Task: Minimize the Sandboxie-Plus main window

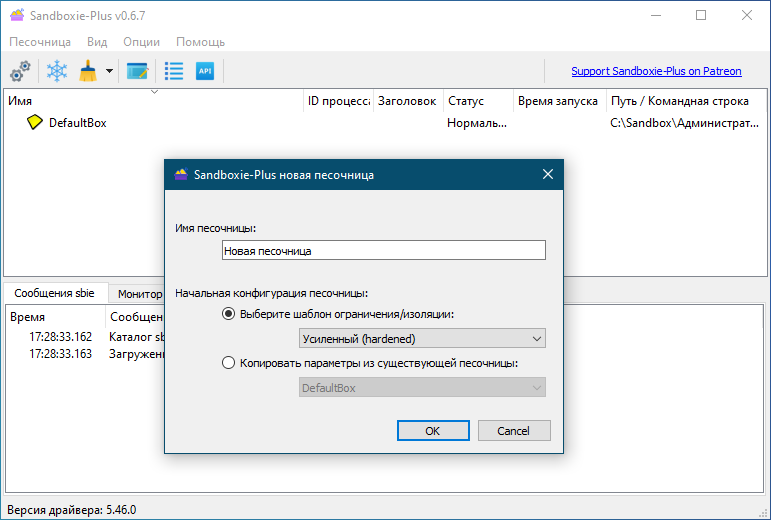Action: click(x=656, y=15)
